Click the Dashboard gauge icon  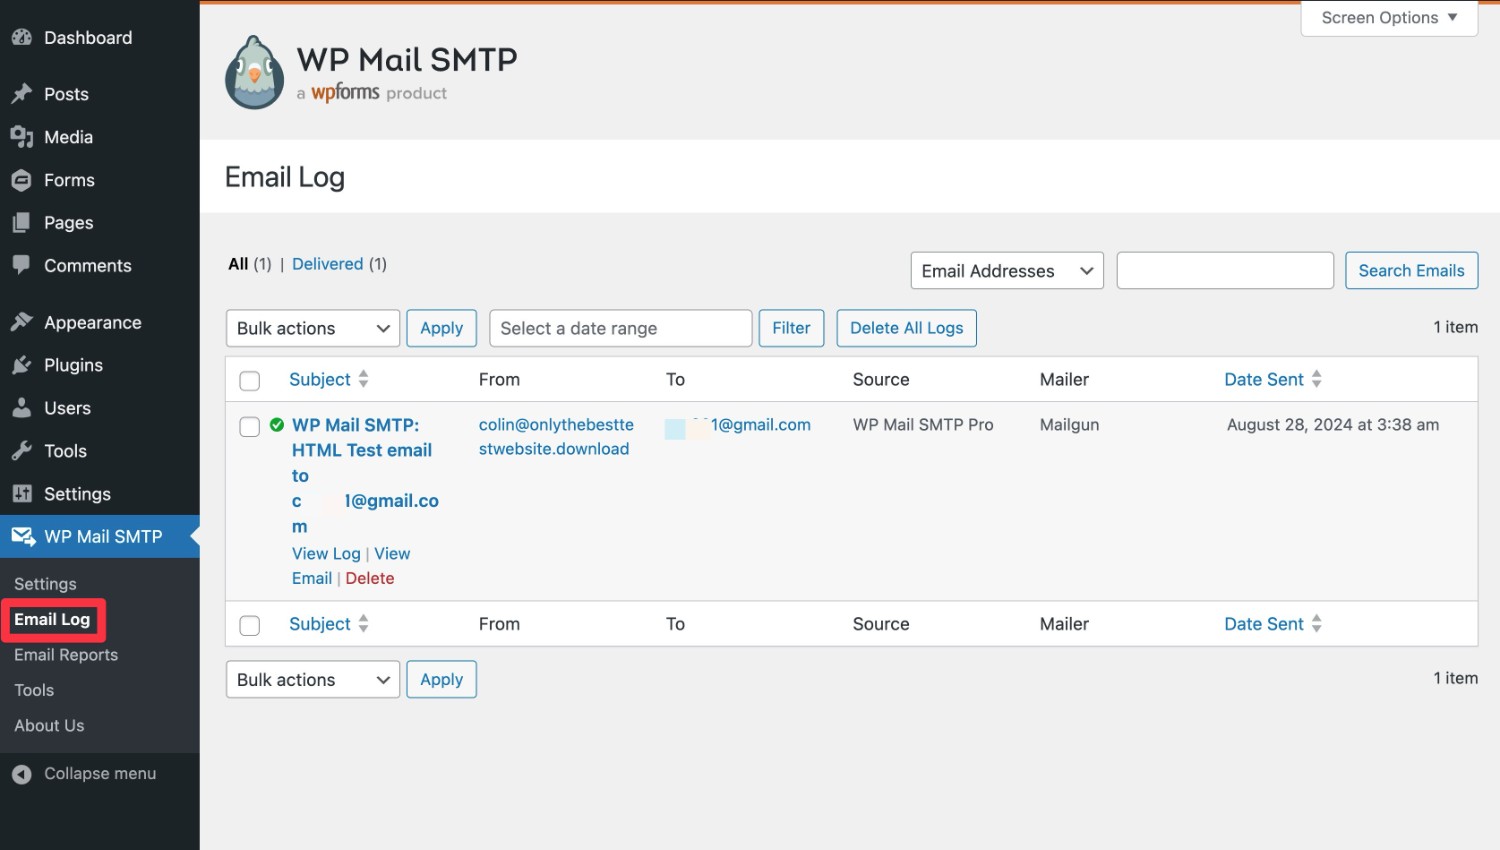22,37
